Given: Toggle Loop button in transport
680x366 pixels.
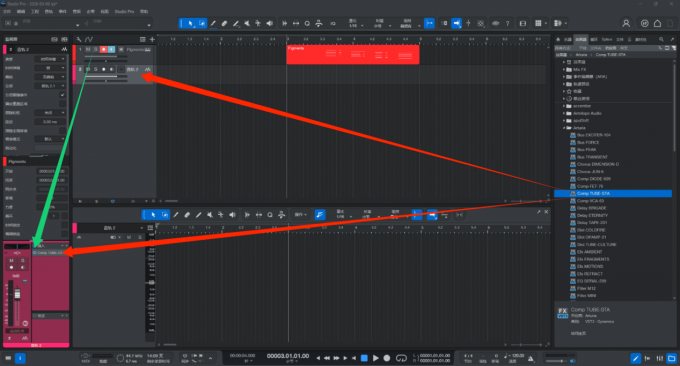Looking at the screenshot, I should tap(401, 358).
